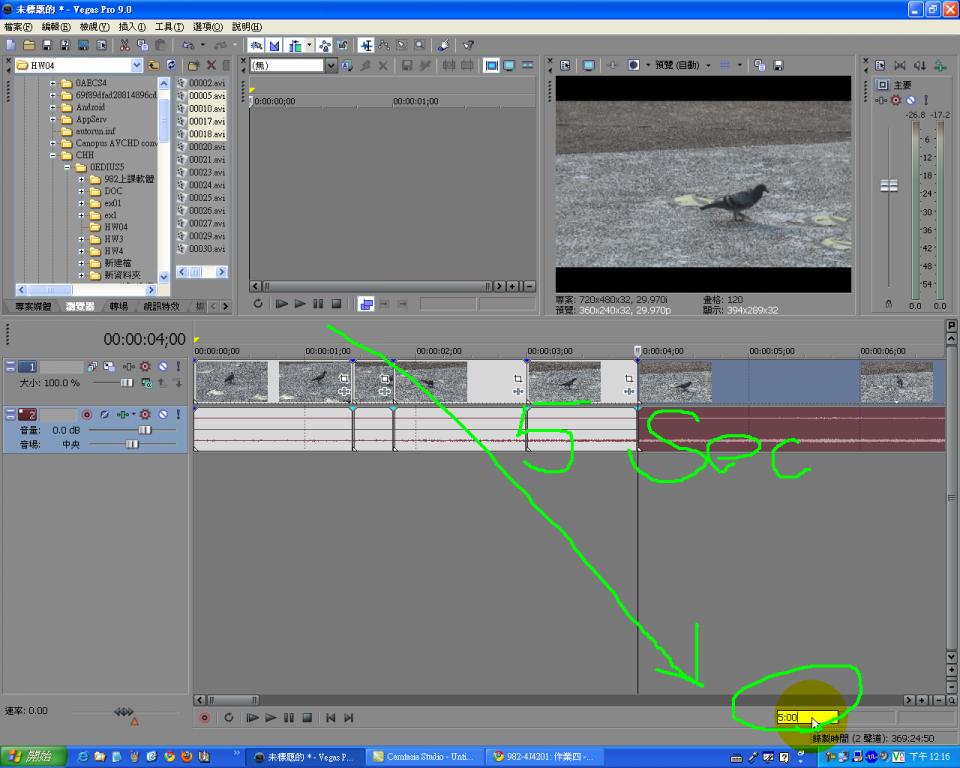Viewport: 960px width, 768px height.
Task: Click the Event Pan/Crop icon on first clip
Action: [343, 378]
